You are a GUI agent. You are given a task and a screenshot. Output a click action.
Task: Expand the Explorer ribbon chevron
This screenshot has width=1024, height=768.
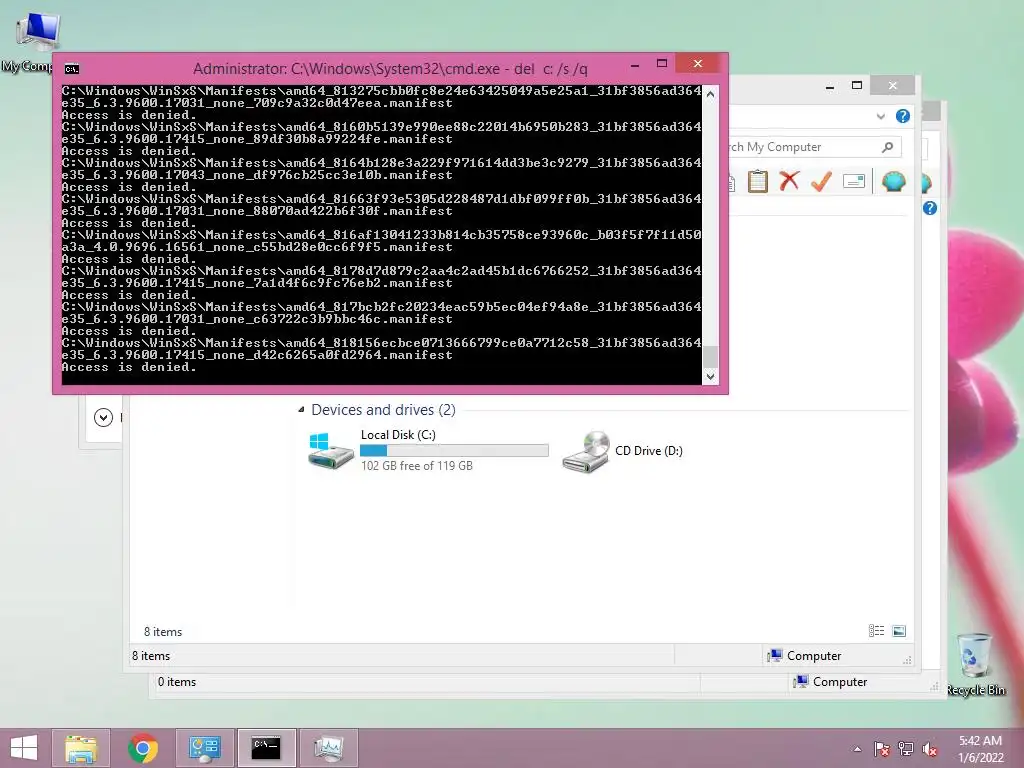click(880, 116)
